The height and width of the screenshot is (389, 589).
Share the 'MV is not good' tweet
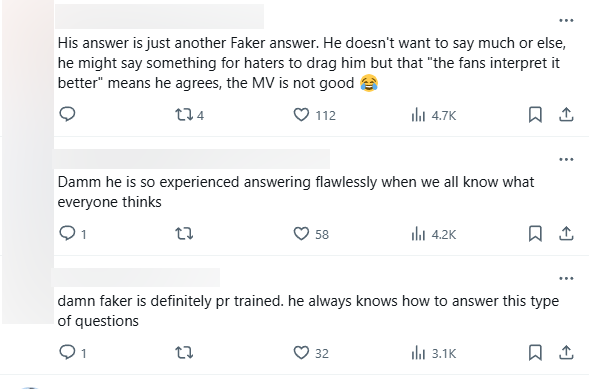pyautogui.click(x=566, y=115)
